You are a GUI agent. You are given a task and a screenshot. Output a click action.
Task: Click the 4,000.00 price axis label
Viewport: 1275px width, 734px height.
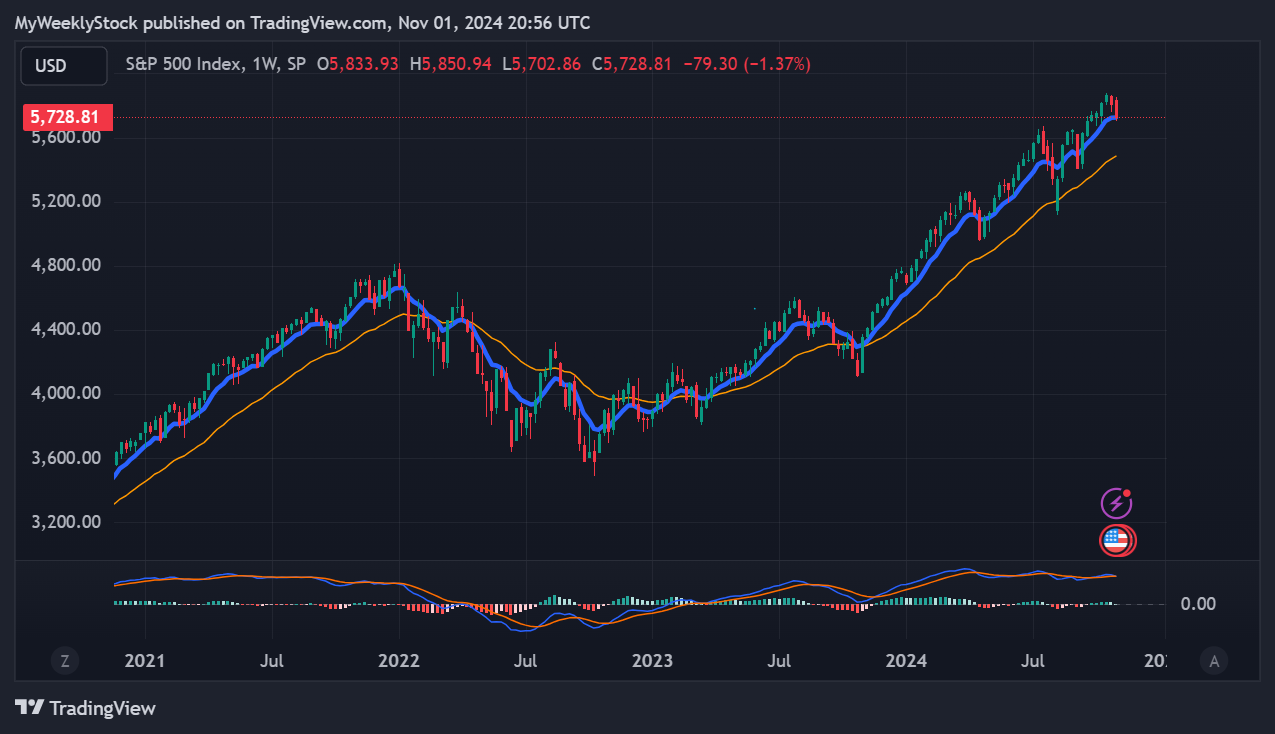click(x=65, y=394)
